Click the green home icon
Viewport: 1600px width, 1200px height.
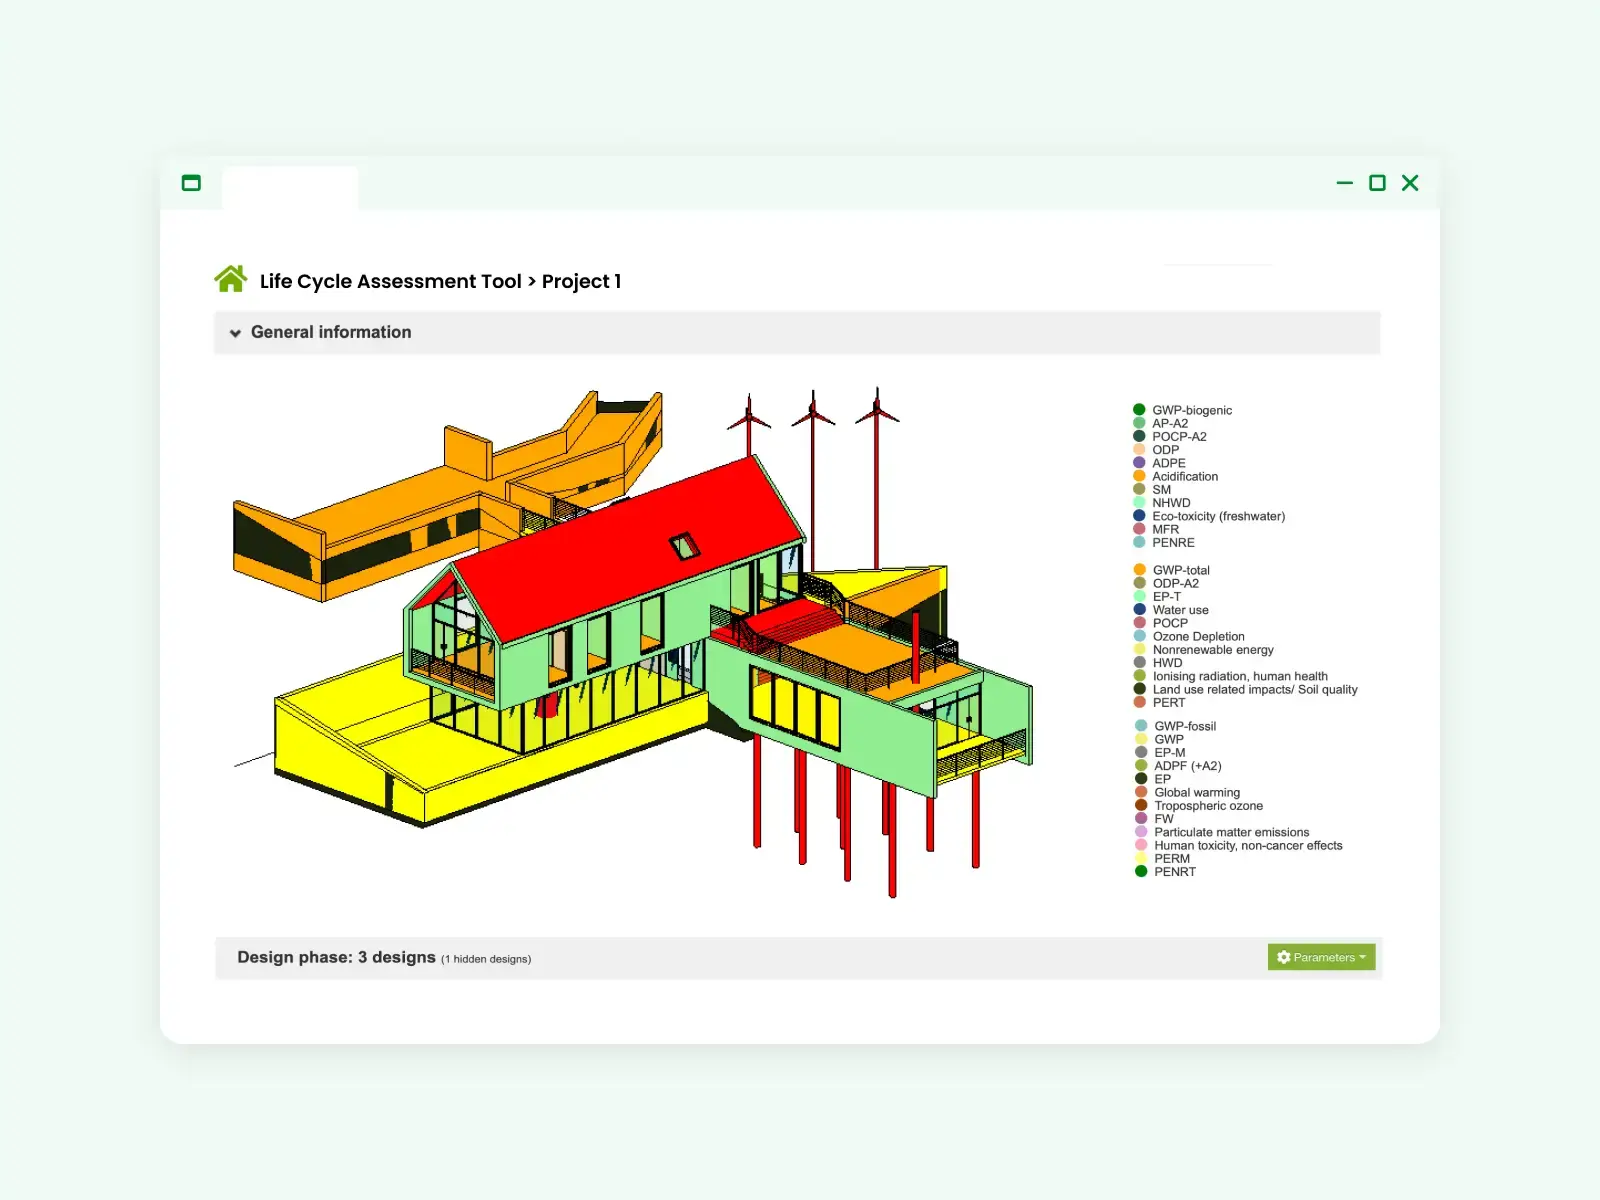click(231, 279)
